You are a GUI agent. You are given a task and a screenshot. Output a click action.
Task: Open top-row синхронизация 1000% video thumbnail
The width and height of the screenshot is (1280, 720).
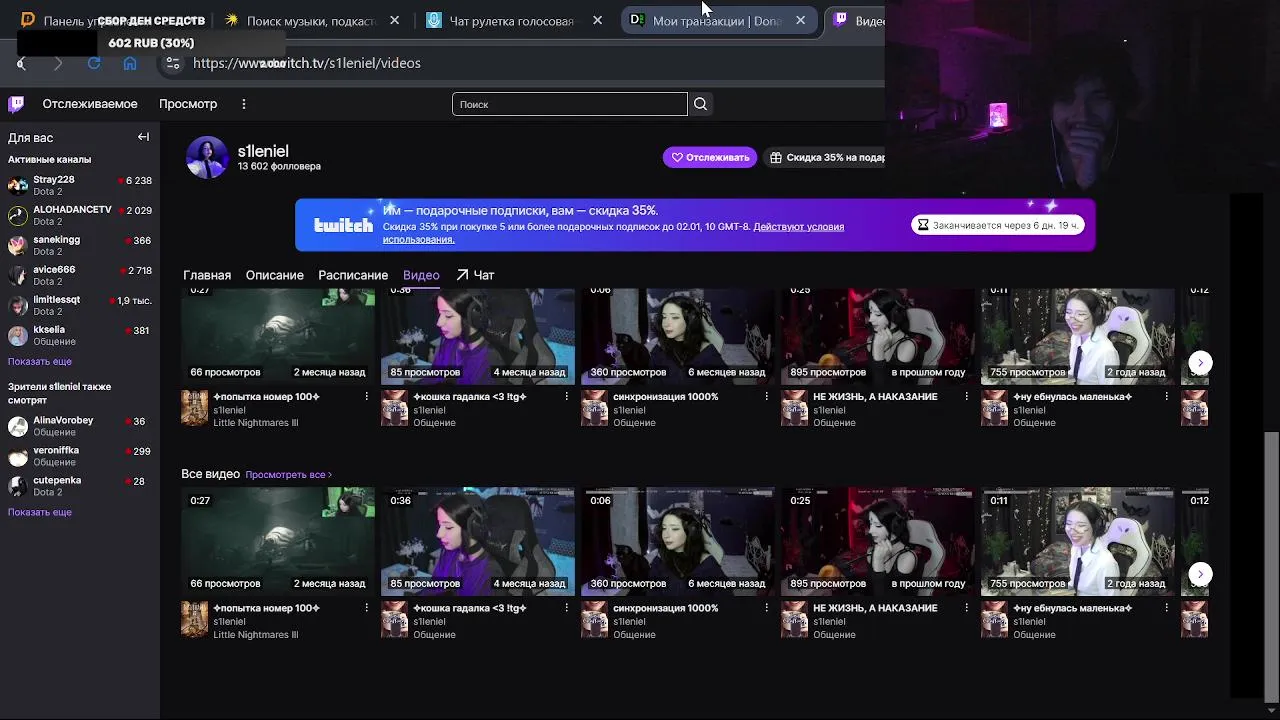point(678,336)
